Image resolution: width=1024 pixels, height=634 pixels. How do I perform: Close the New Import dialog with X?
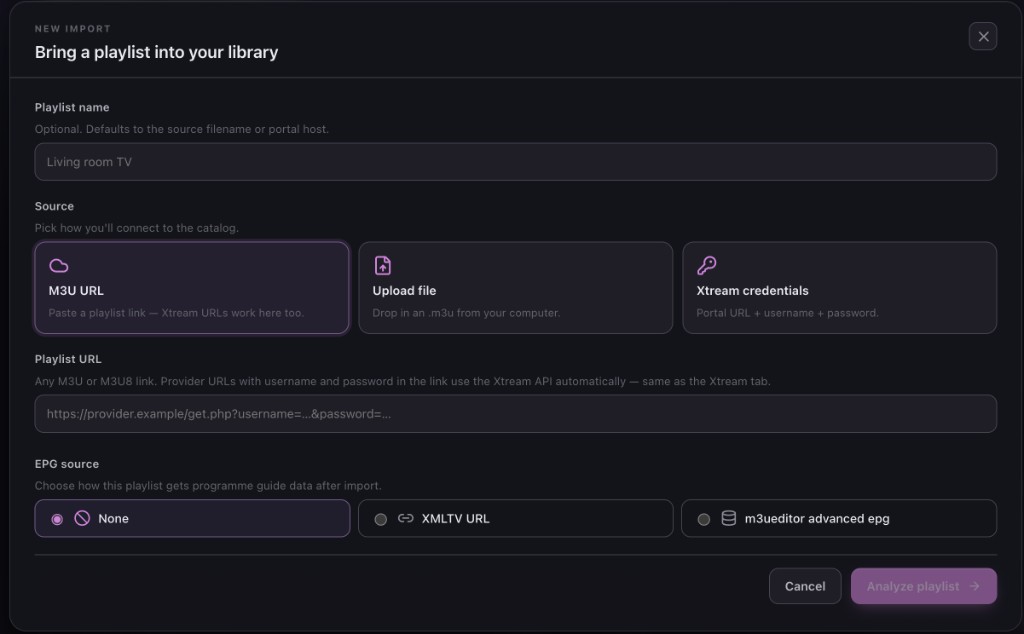[982, 37]
